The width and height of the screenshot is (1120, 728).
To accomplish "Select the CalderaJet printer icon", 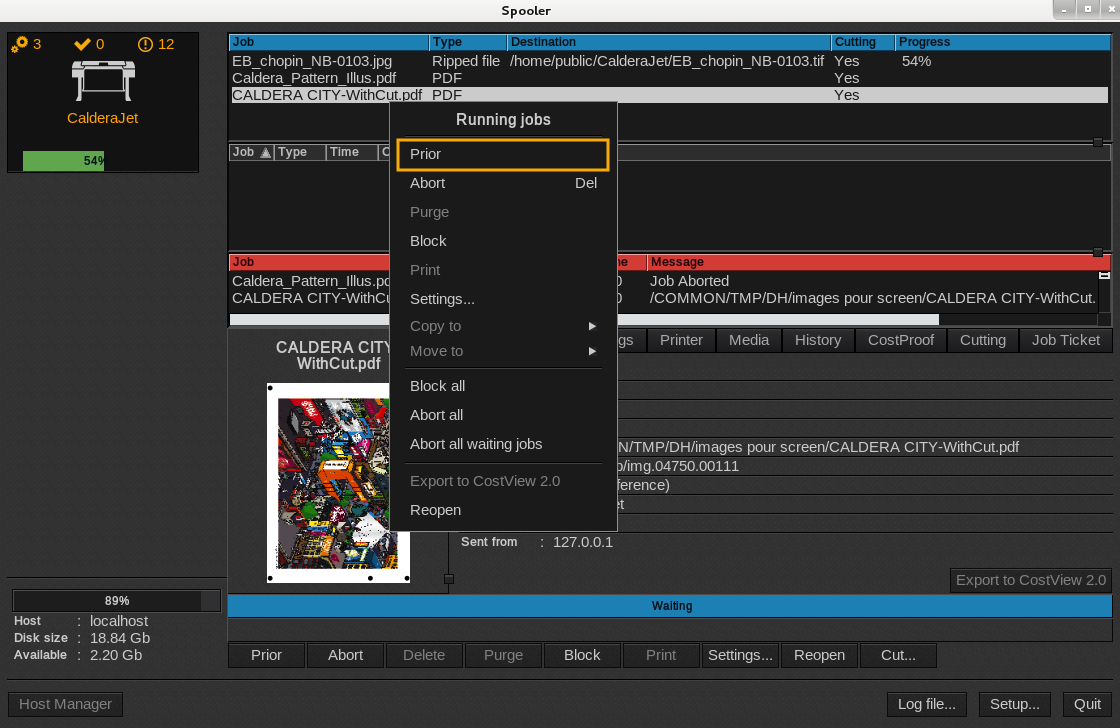I will click(102, 81).
